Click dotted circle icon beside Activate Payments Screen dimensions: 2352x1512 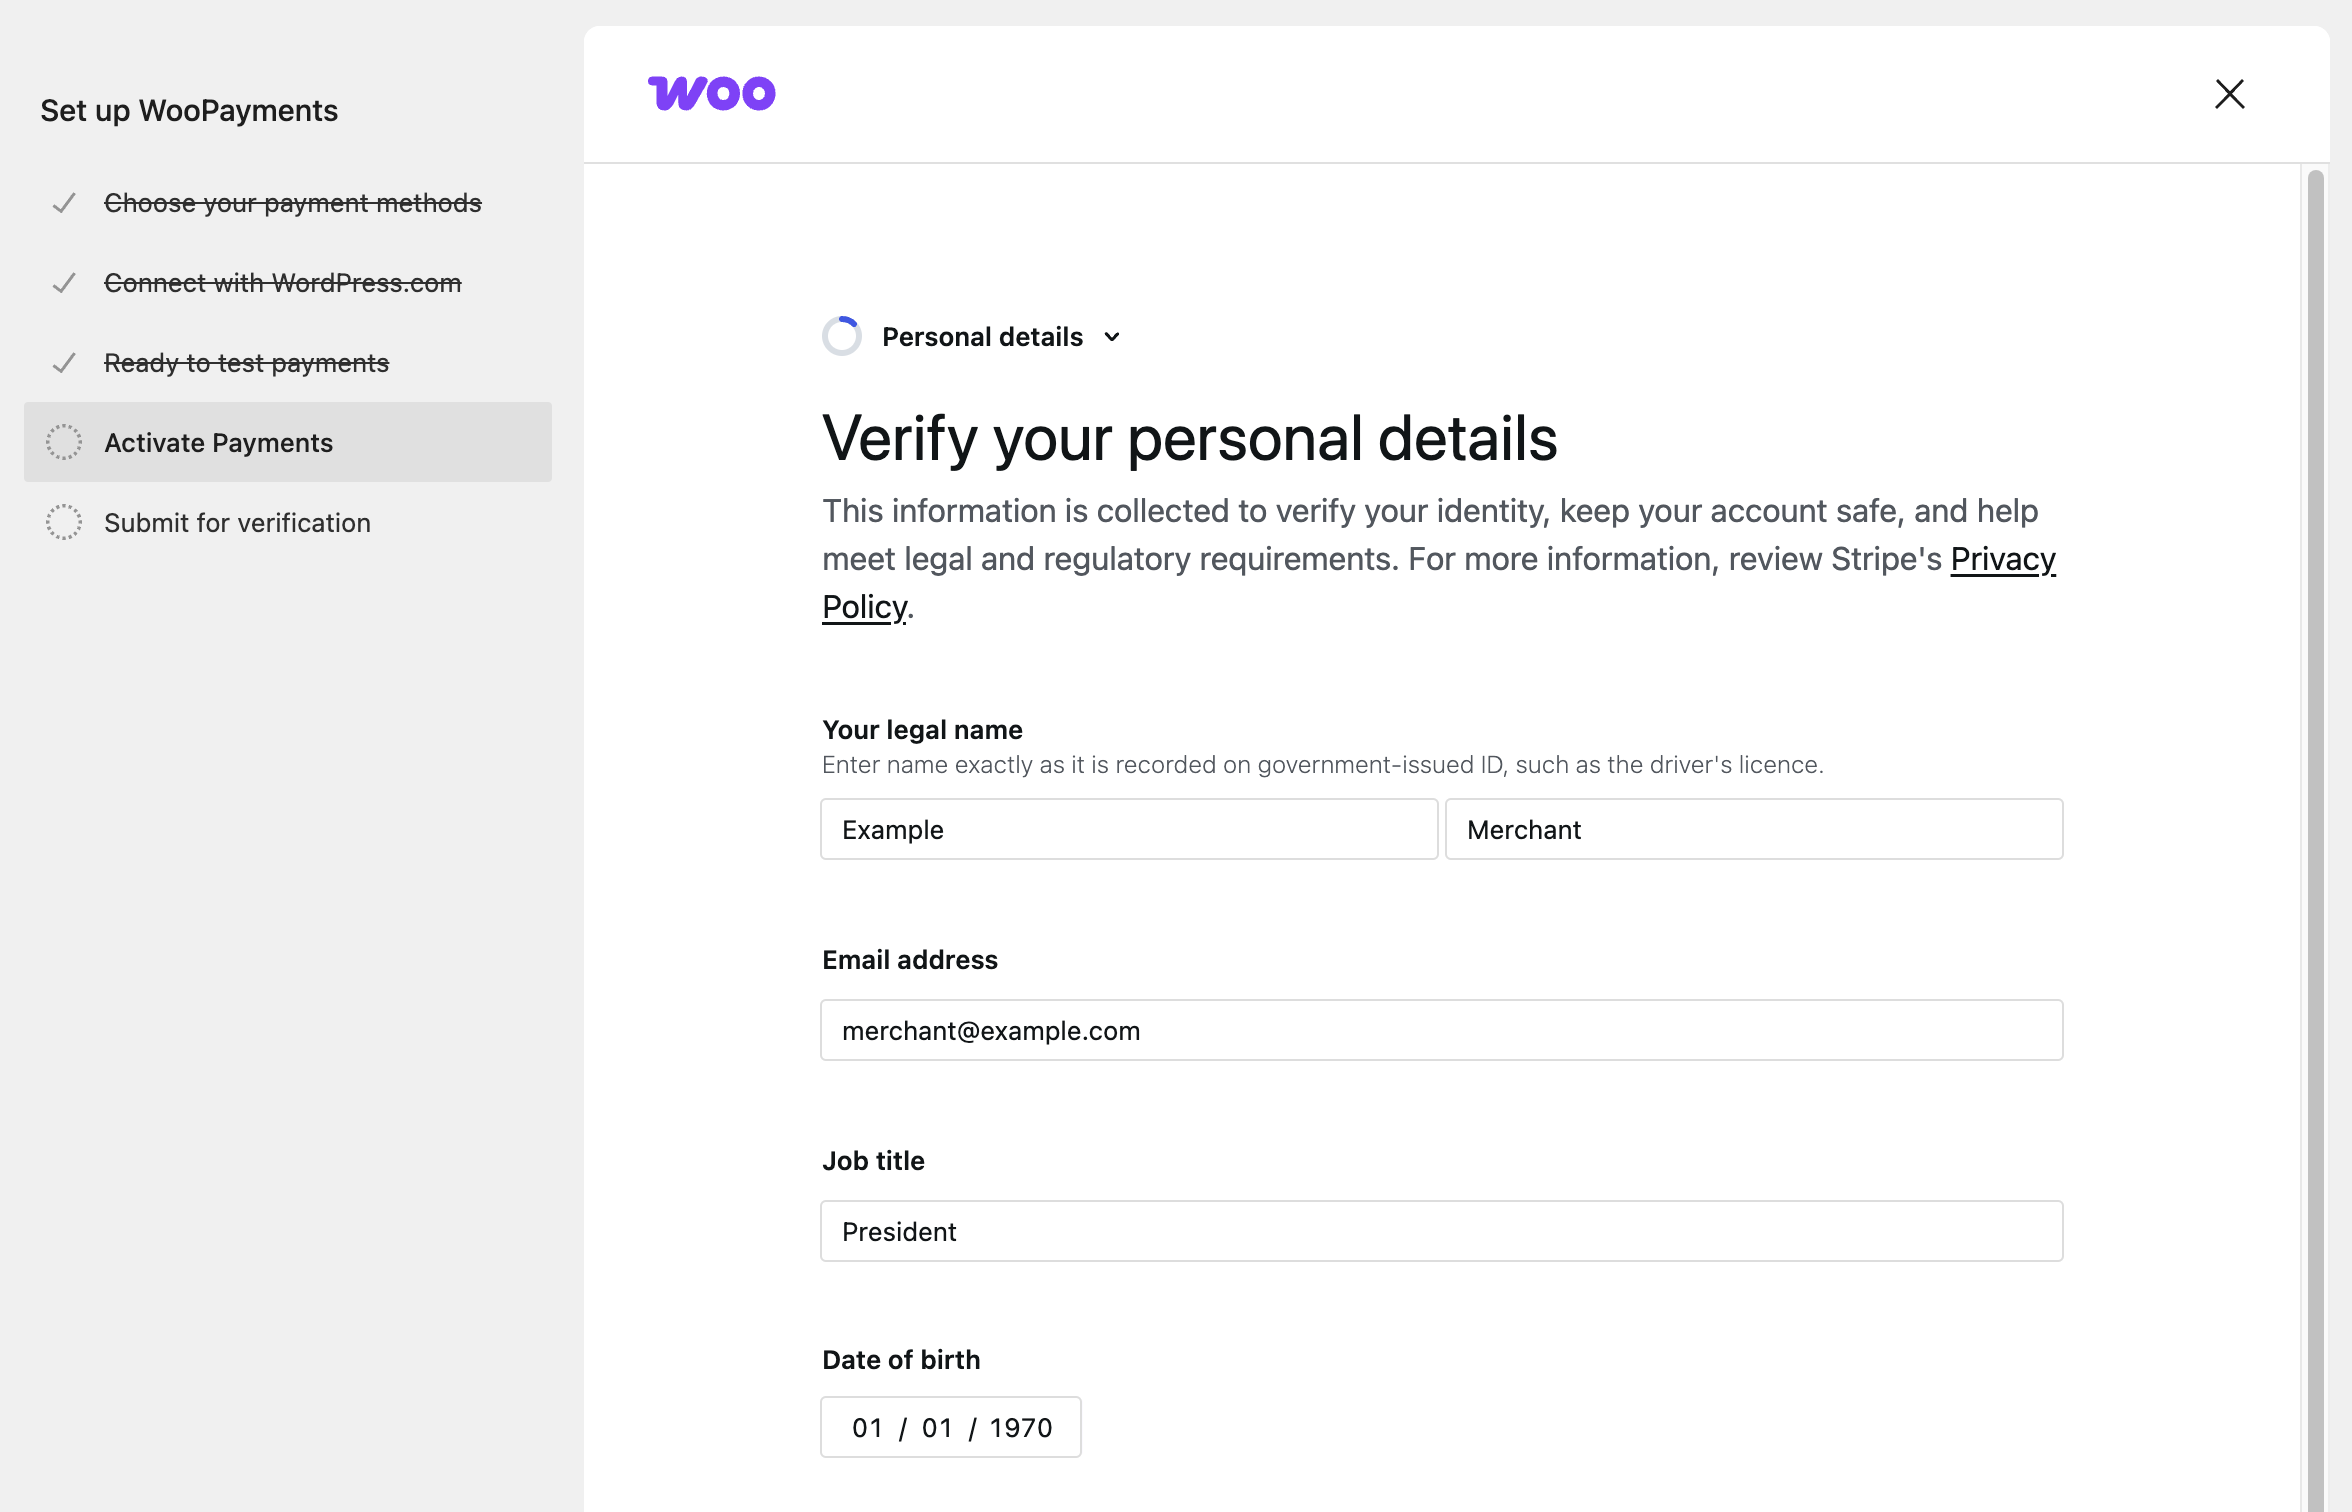(x=64, y=442)
